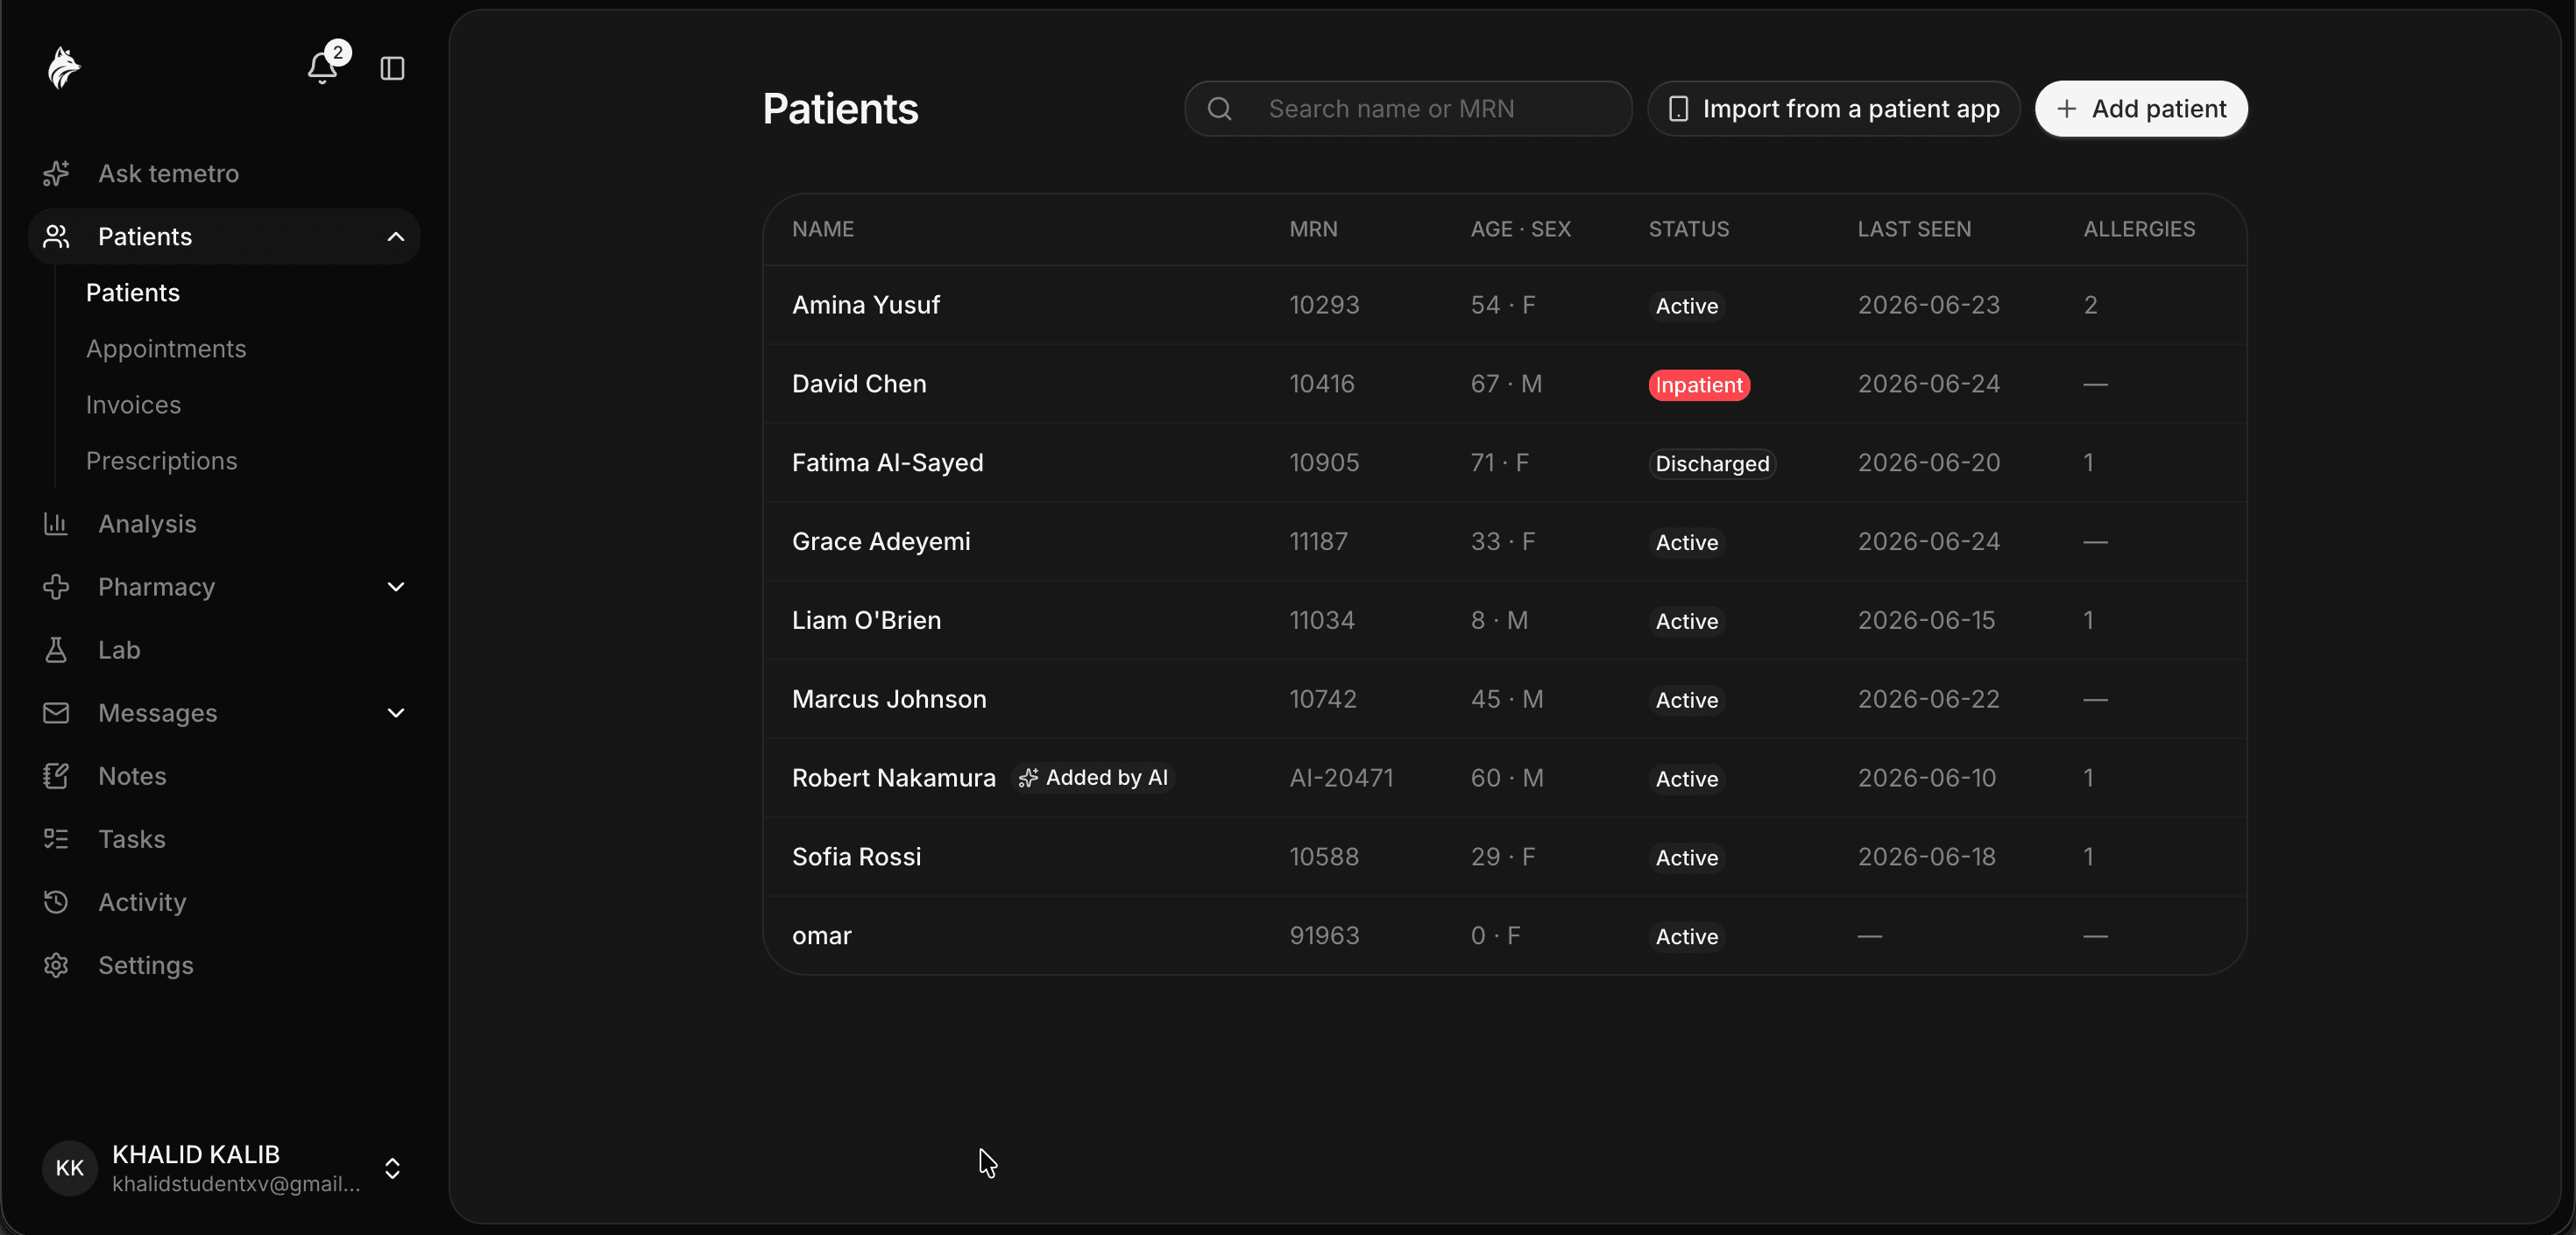Open the Patients sub-item in sidebar
The image size is (2576, 1235).
point(133,293)
